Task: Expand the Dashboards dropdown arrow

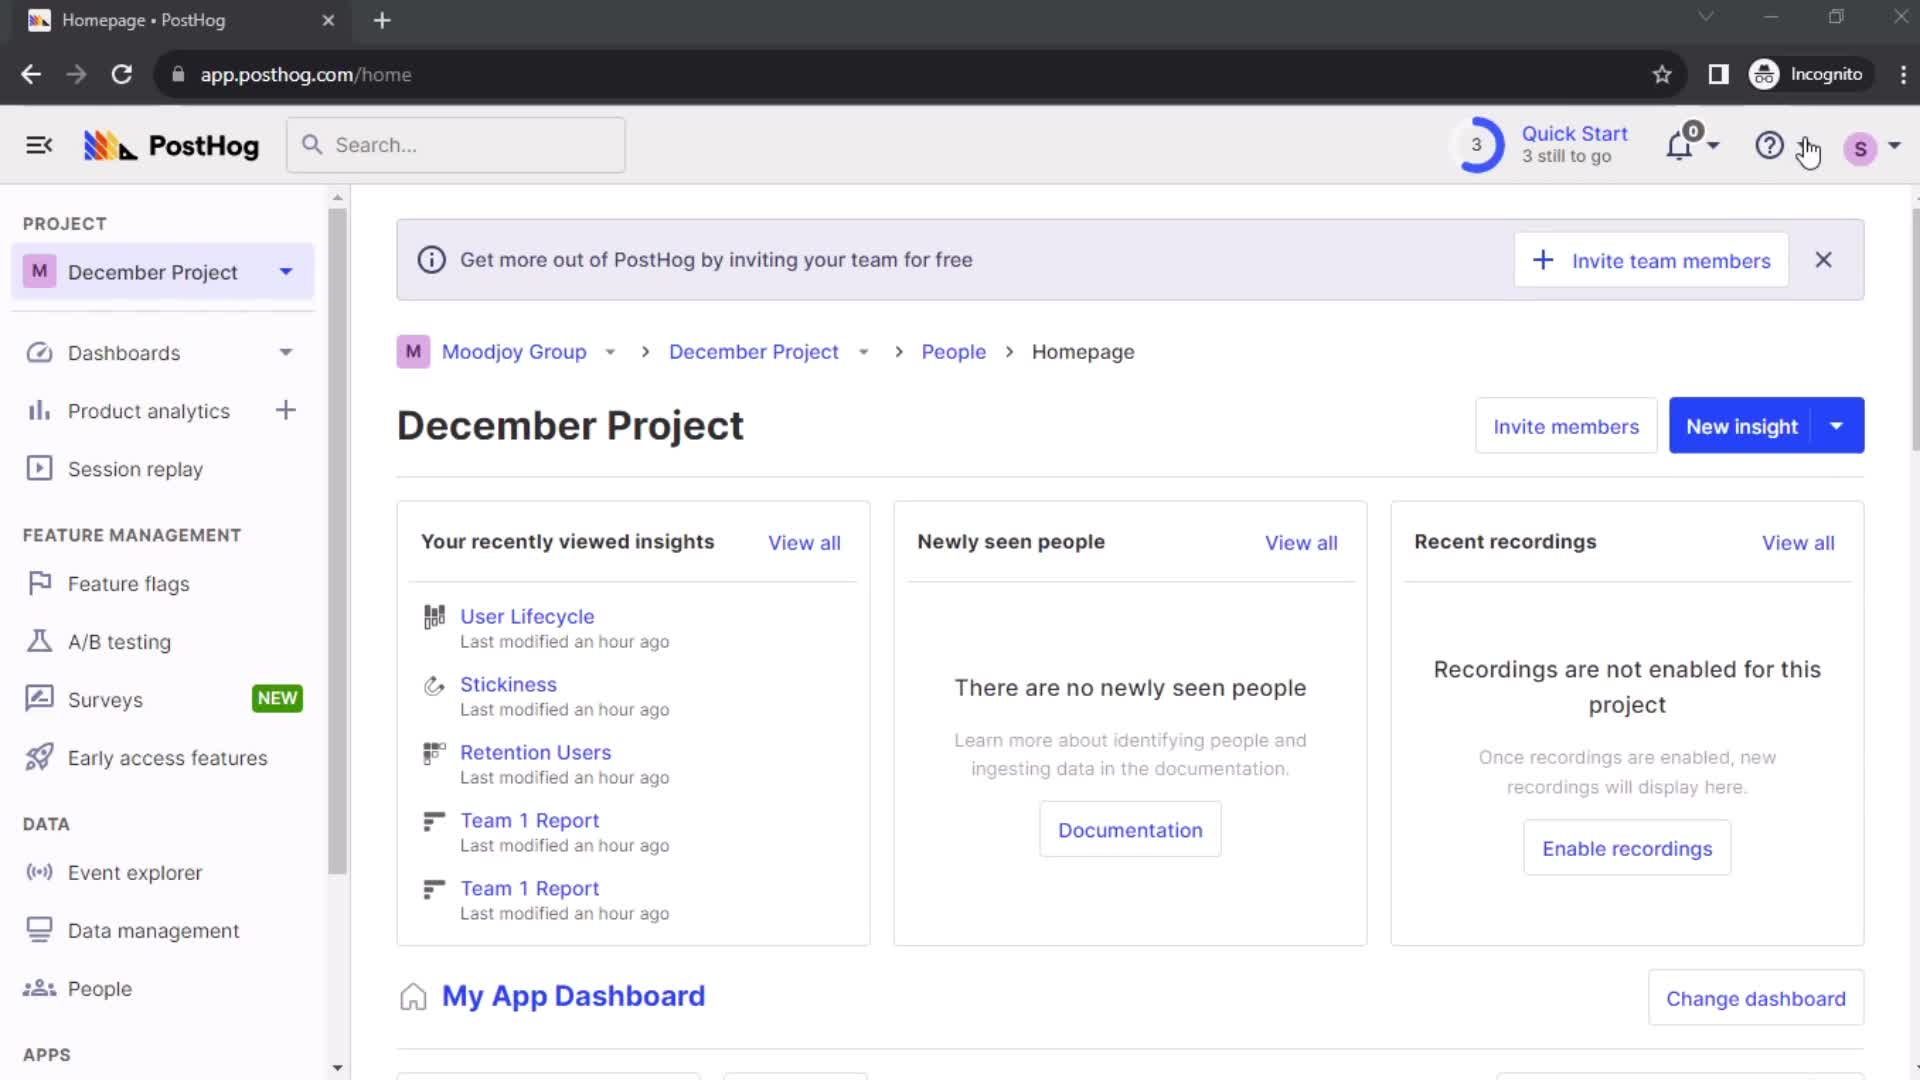Action: pos(286,352)
